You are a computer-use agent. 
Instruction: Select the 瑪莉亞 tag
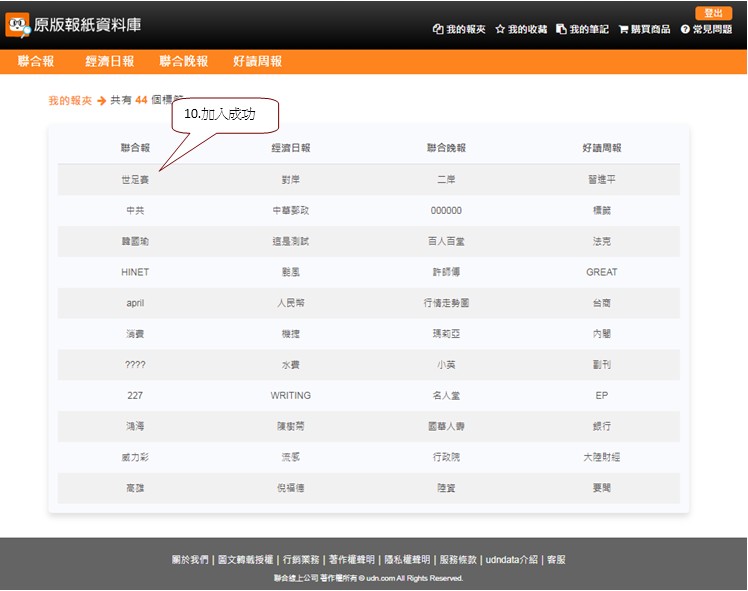tap(446, 334)
